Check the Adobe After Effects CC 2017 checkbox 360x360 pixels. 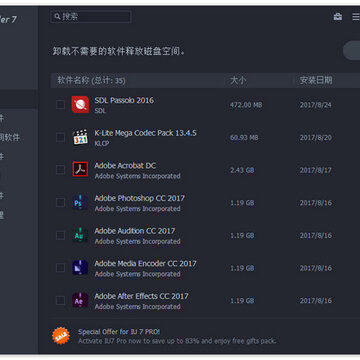click(60, 300)
